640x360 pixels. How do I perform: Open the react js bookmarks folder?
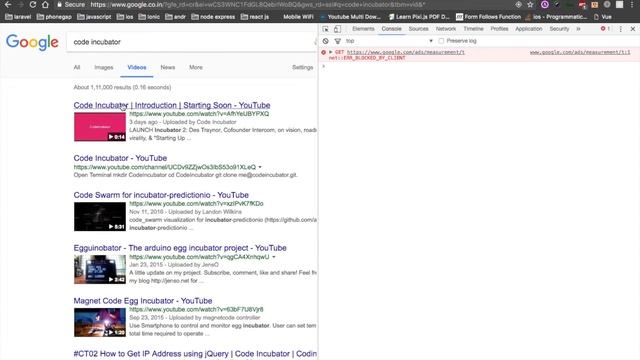[x=255, y=17]
